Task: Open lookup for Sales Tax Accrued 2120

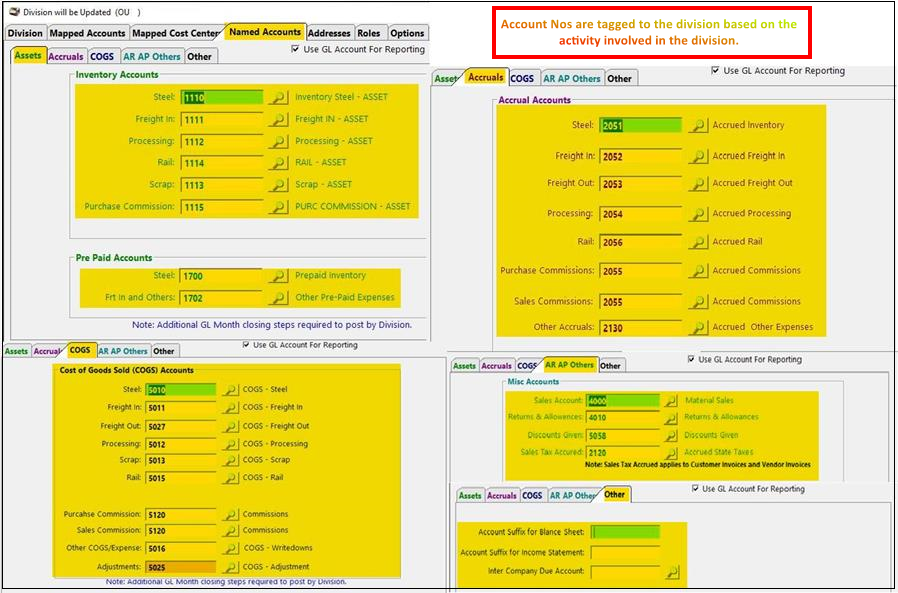Action: tap(671, 453)
